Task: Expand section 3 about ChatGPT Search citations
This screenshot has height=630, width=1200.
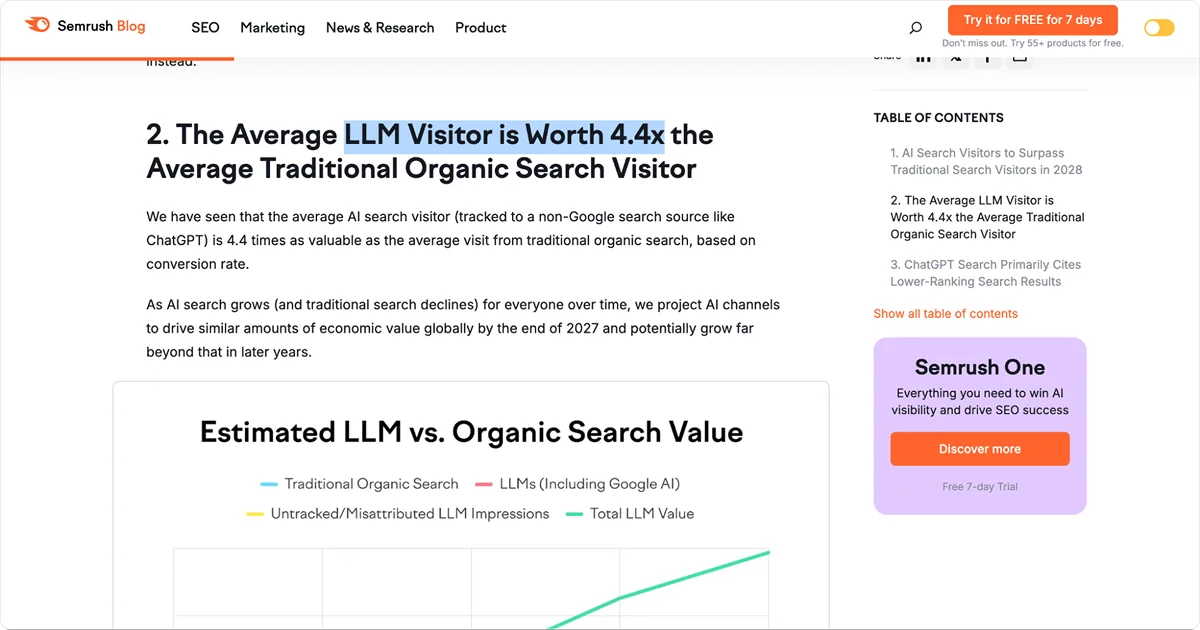Action: [986, 272]
